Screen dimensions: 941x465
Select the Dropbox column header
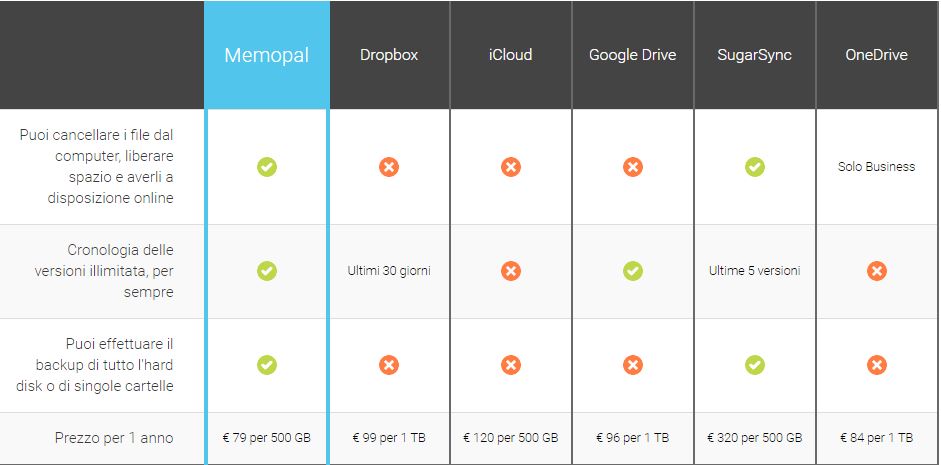tap(389, 55)
